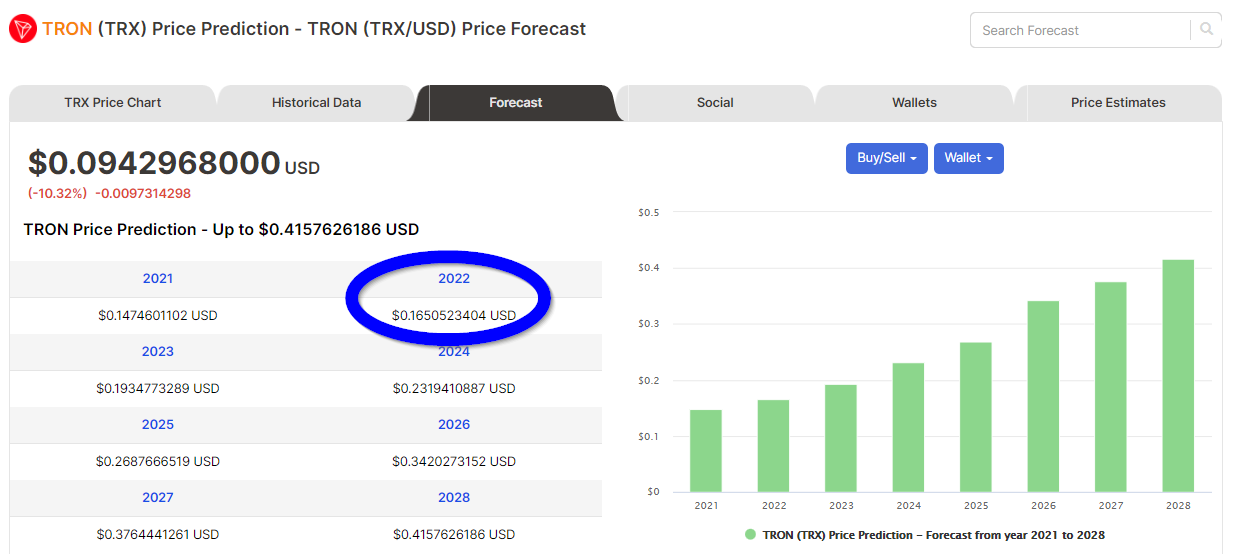The height and width of the screenshot is (554, 1238).
Task: Click the 2026 bar in chart
Action: click(1043, 396)
